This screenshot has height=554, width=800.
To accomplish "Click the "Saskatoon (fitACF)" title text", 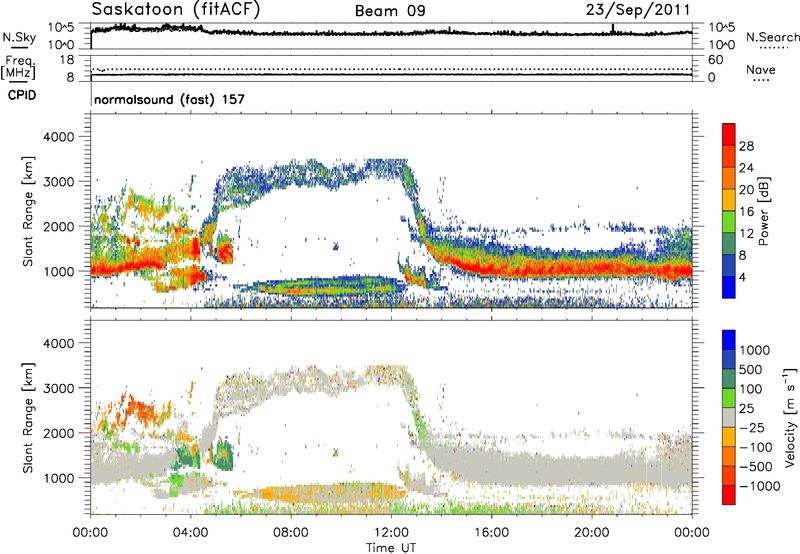I will [176, 9].
